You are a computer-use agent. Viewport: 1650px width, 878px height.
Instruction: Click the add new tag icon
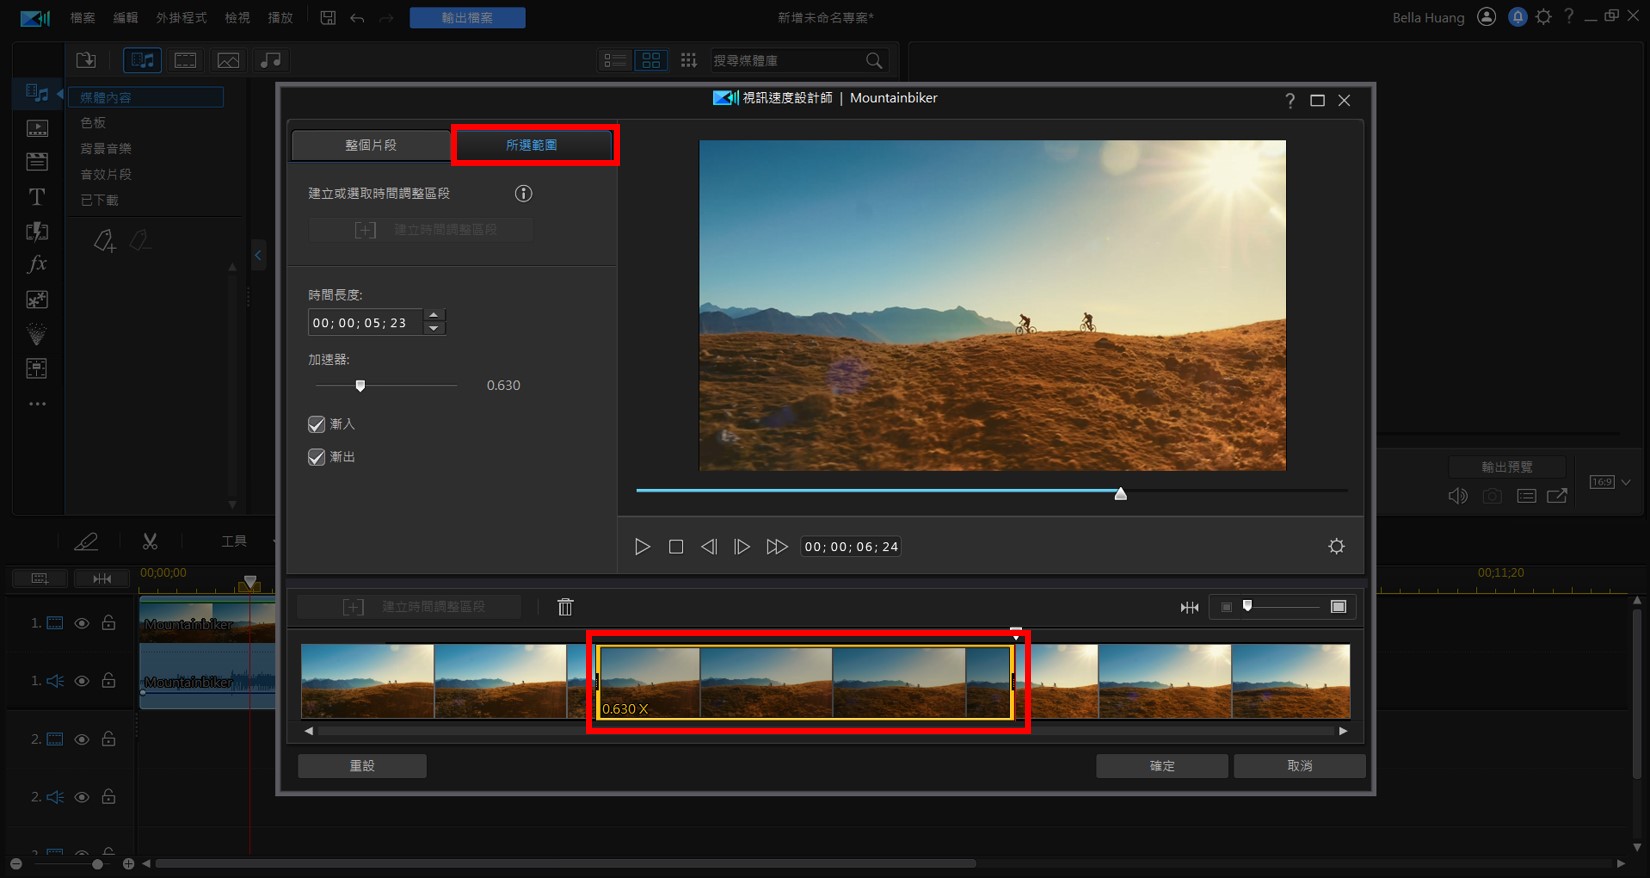coord(105,241)
